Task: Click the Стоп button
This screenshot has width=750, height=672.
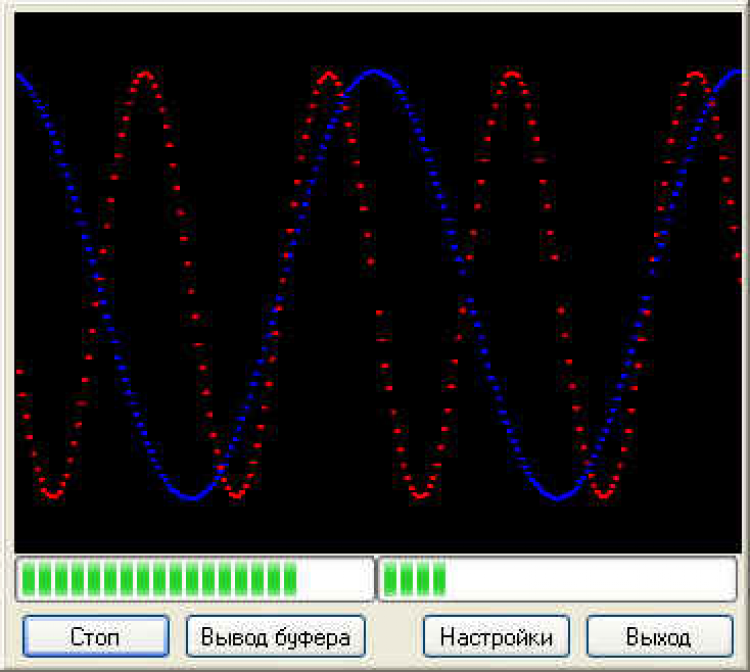Action: click(96, 637)
